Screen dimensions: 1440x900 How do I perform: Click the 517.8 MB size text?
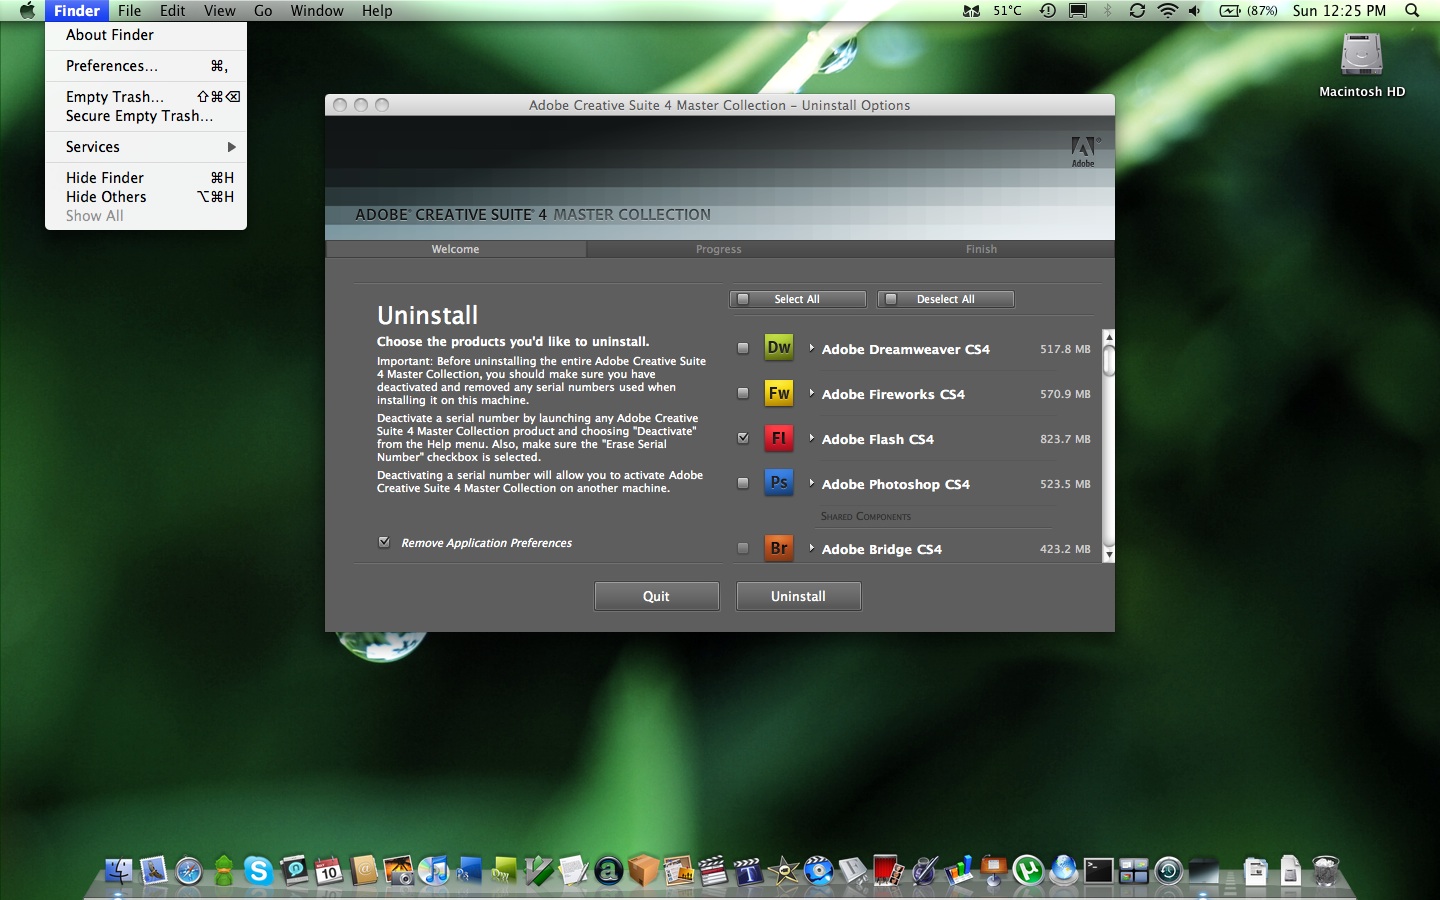(x=1065, y=349)
